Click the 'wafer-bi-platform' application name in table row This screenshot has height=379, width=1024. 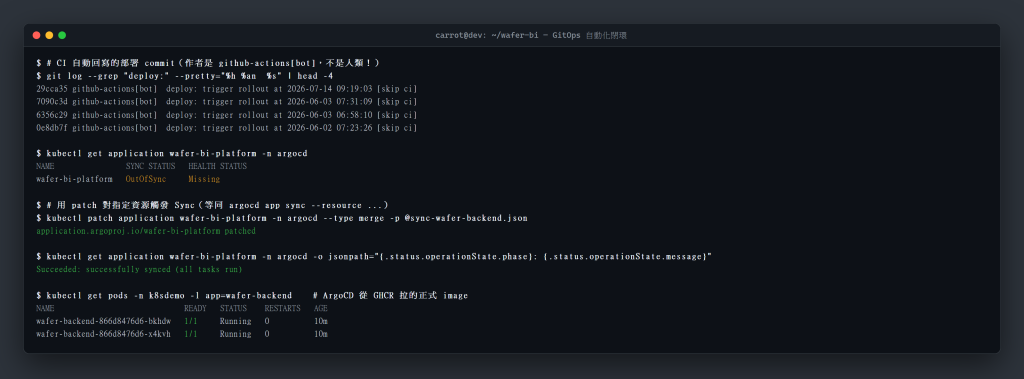click(74, 179)
